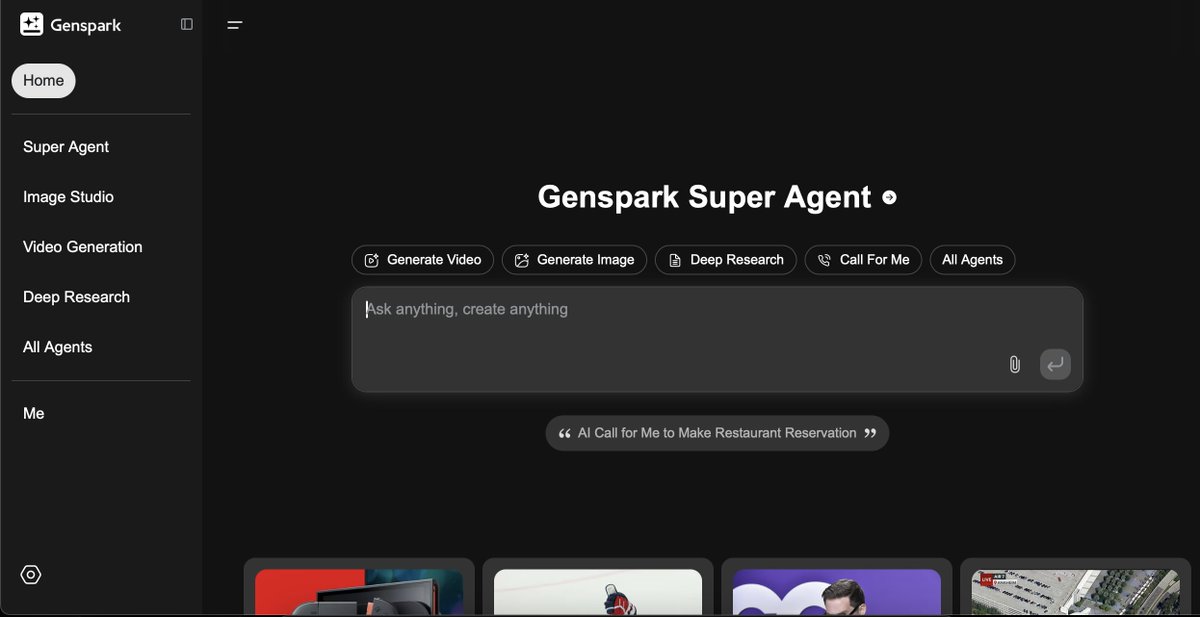Collapse the sidebar panel icon
Image resolution: width=1200 pixels, height=617 pixels.
tap(187, 24)
